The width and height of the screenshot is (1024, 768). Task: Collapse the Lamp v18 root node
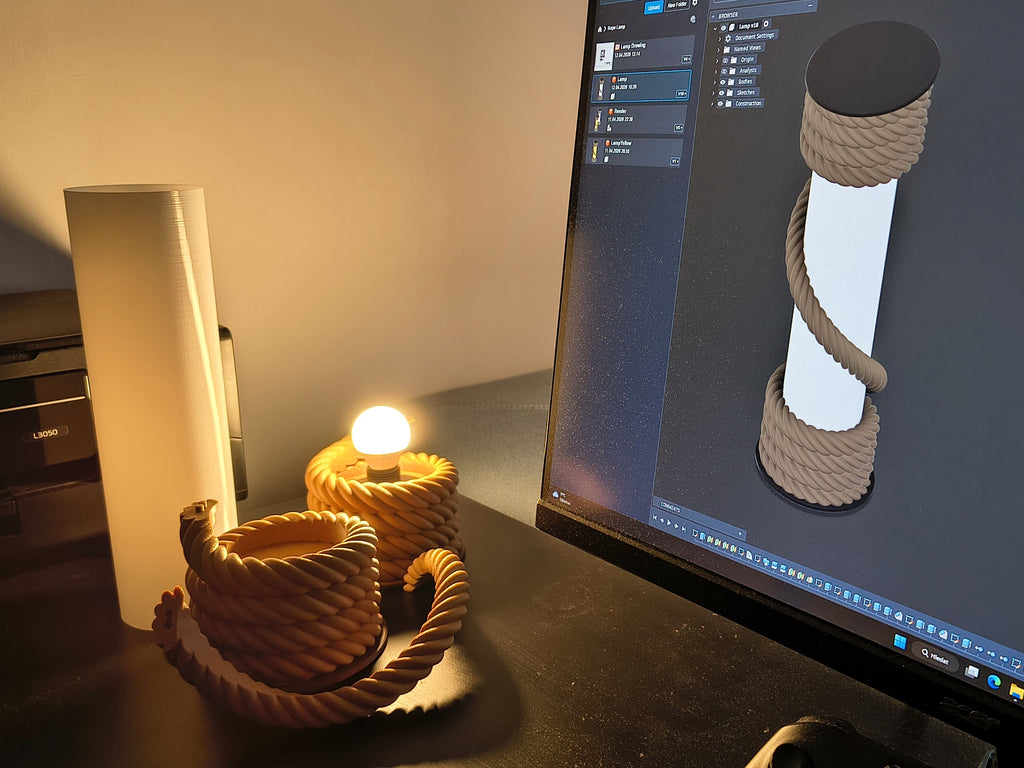coord(715,28)
